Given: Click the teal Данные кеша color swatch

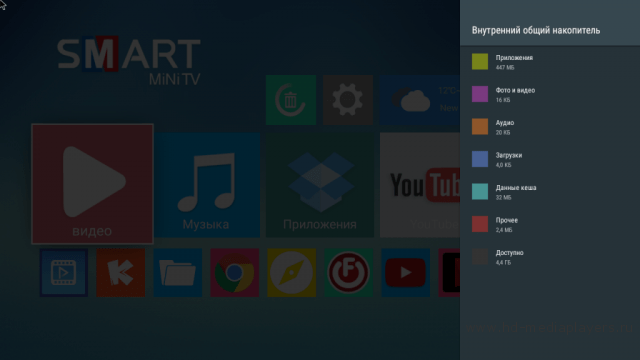Looking at the screenshot, I should tap(480, 191).
